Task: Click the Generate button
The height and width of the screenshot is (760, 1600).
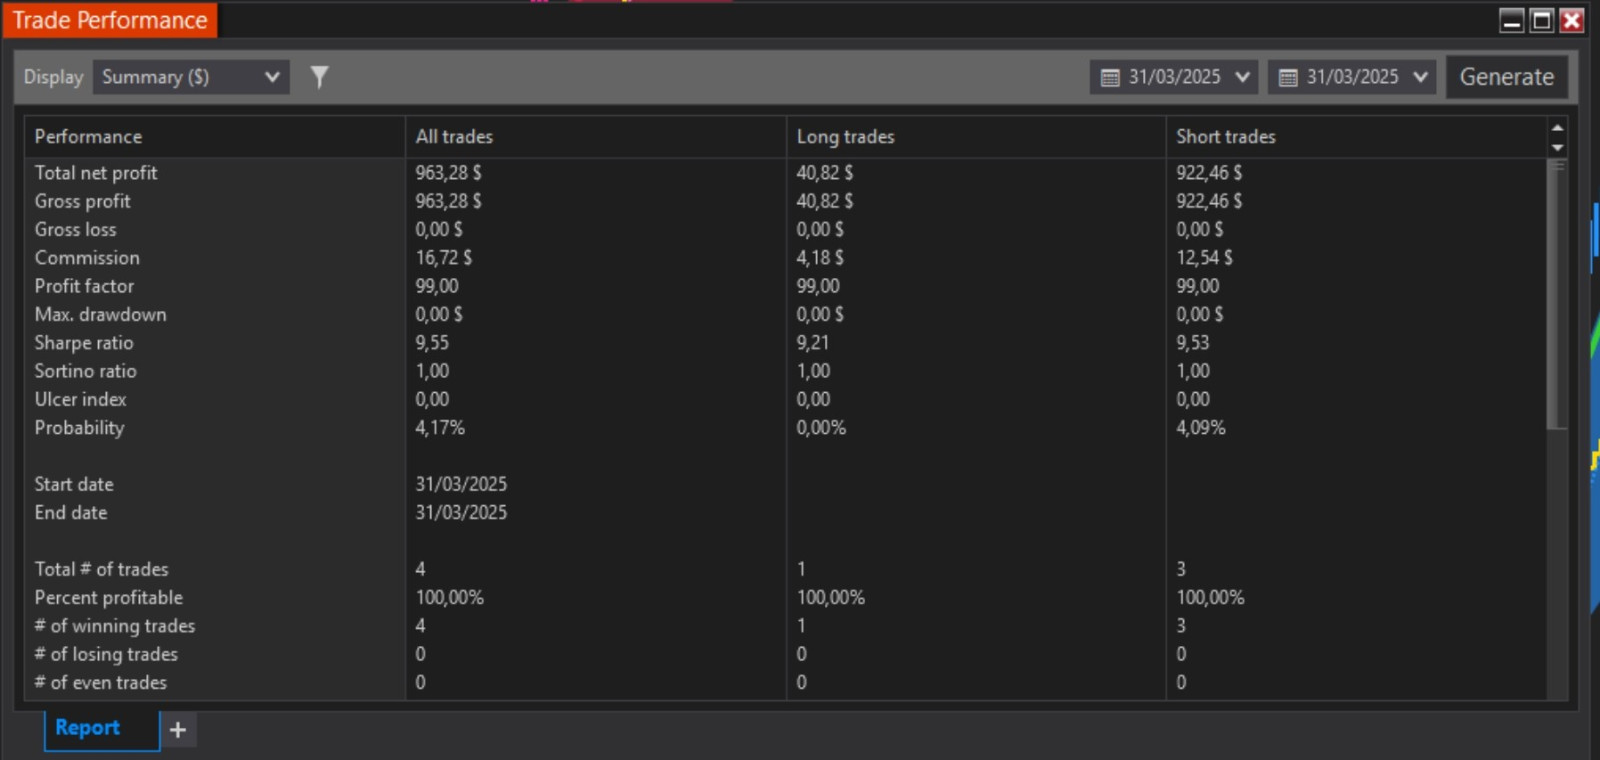Action: [x=1506, y=77]
